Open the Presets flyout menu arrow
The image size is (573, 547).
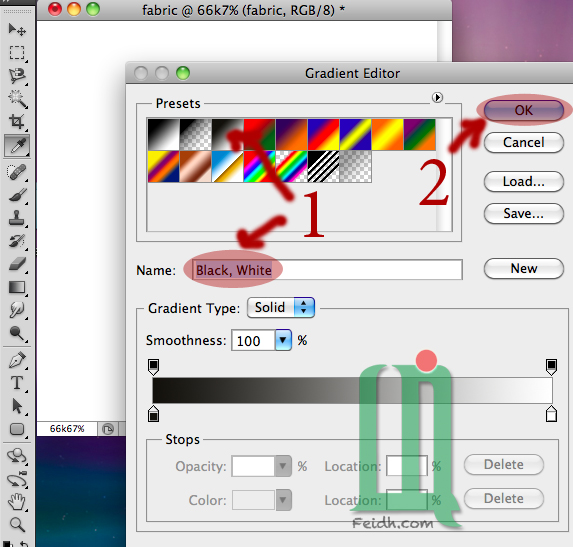tap(437, 98)
